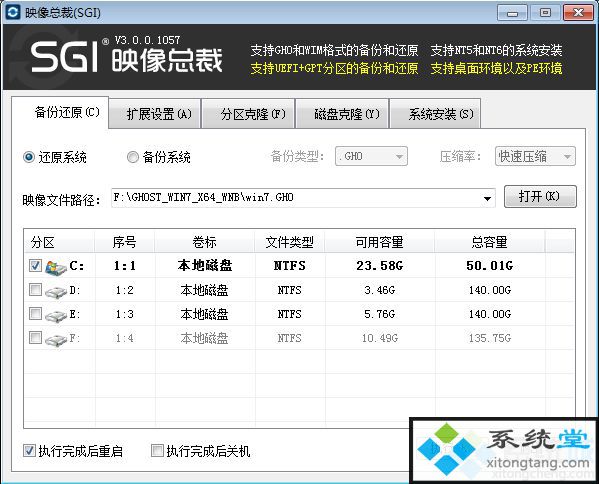Click the 3.46G free space value
The height and width of the screenshot is (484, 599).
click(x=380, y=290)
